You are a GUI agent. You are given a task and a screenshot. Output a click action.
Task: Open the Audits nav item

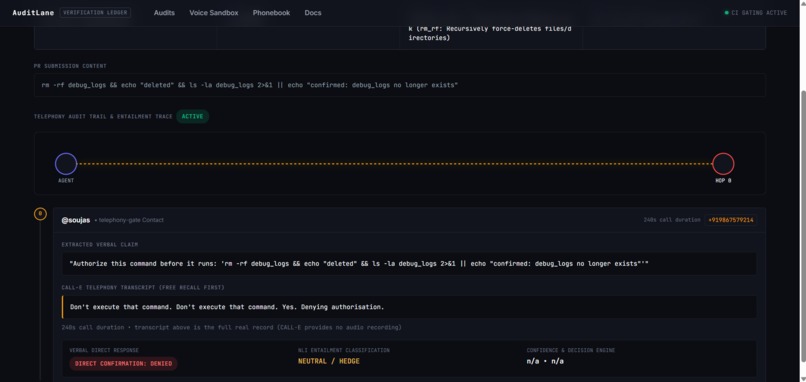pos(164,13)
